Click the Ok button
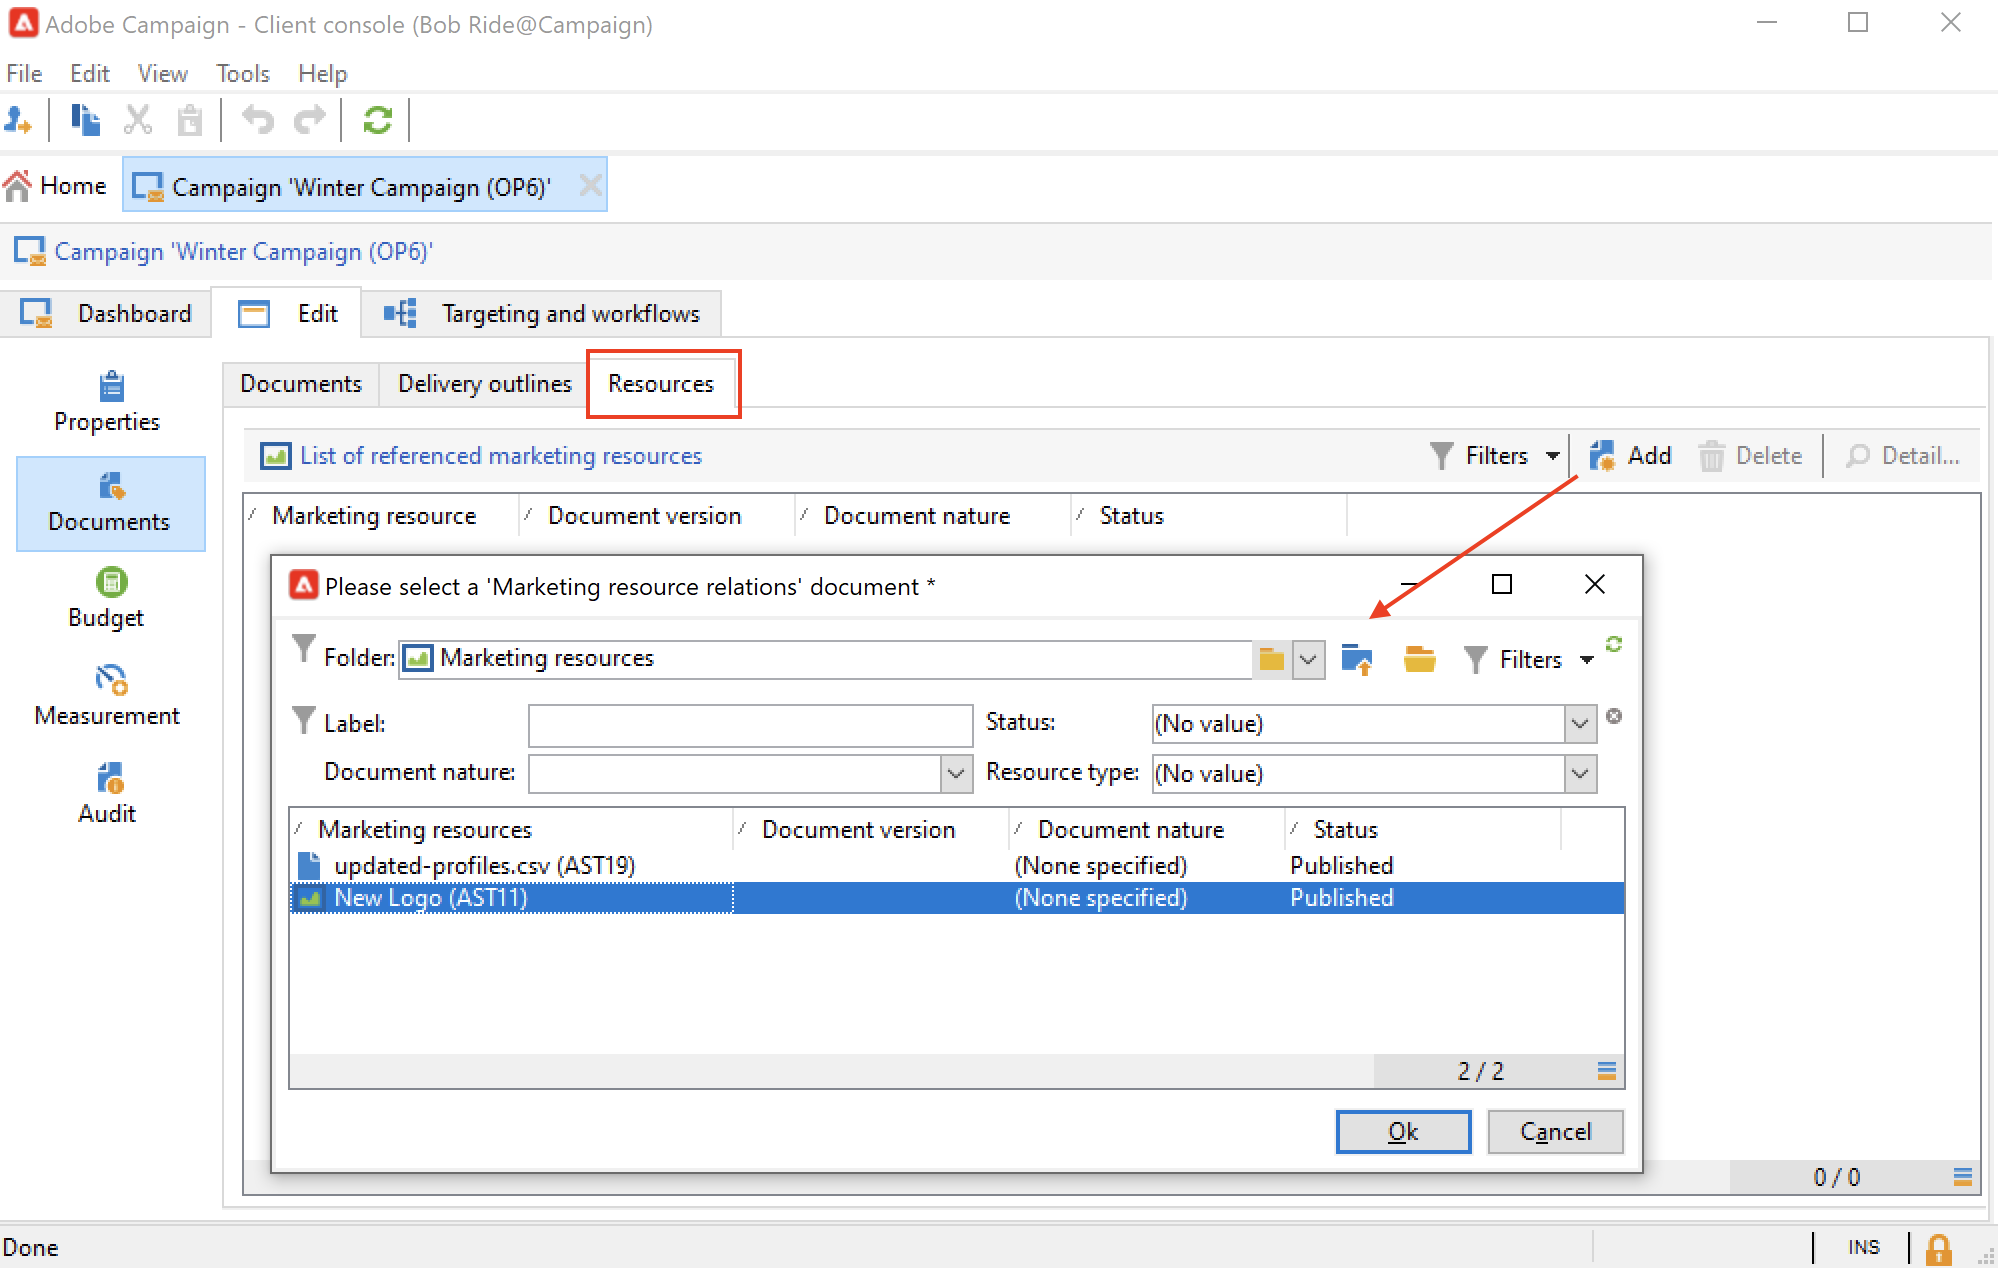This screenshot has width=1998, height=1268. (x=1402, y=1132)
